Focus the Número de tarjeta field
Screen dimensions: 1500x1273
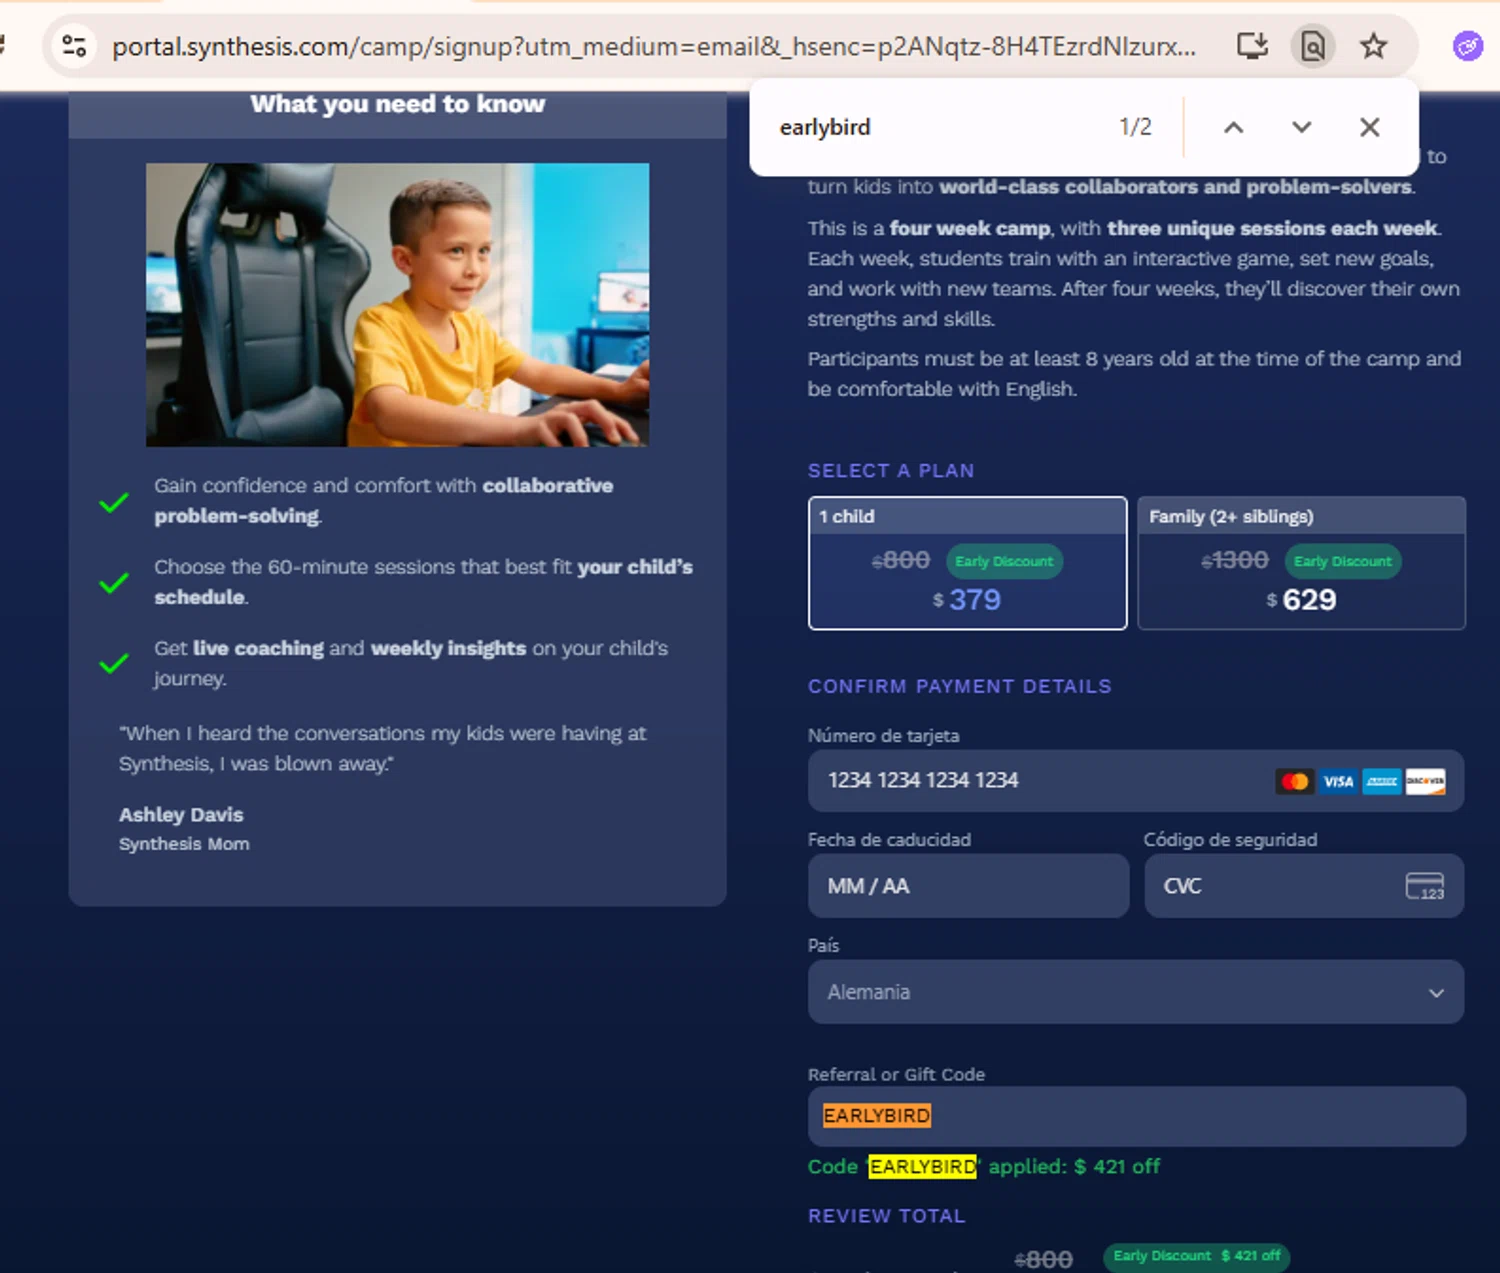(1136, 781)
